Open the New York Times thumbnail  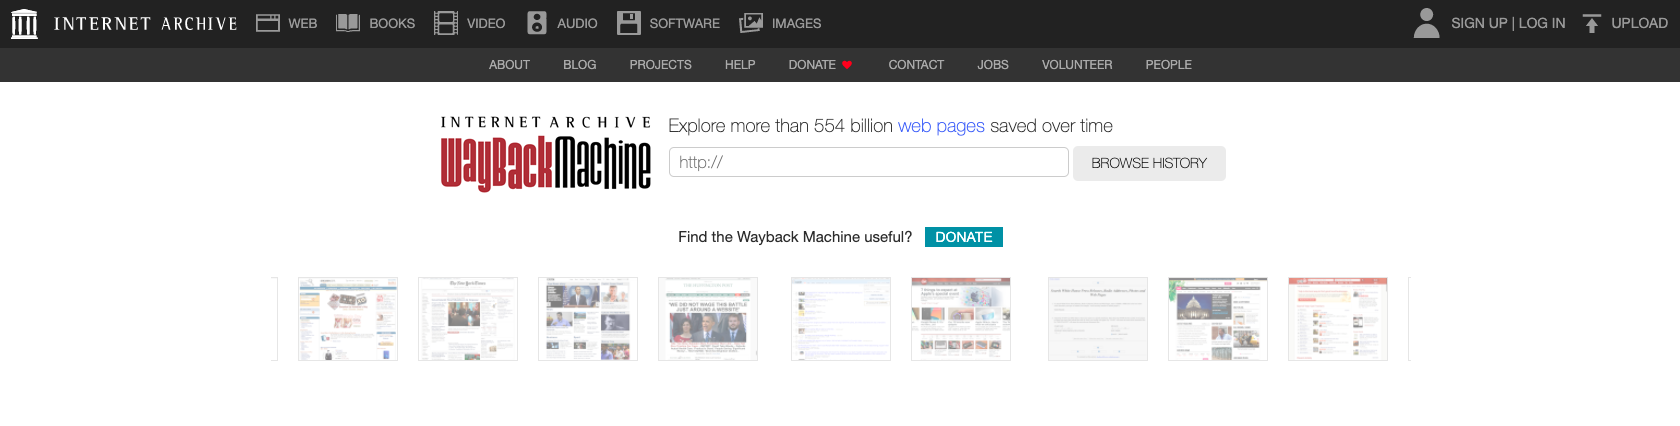click(468, 319)
